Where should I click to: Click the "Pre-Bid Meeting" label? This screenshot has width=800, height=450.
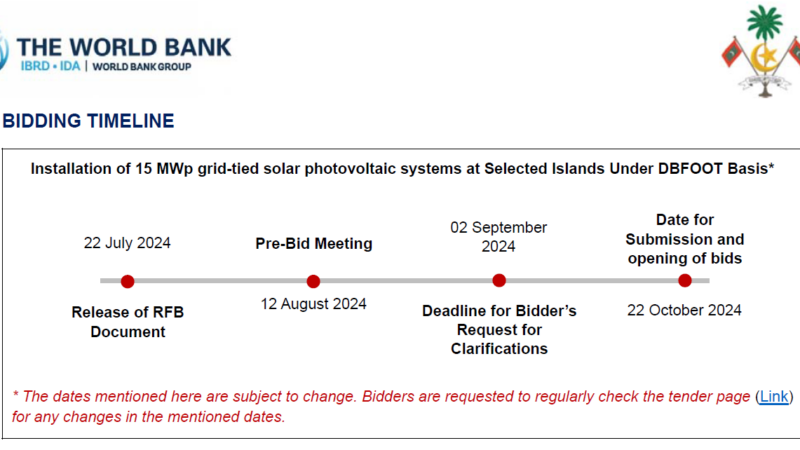pyautogui.click(x=313, y=243)
